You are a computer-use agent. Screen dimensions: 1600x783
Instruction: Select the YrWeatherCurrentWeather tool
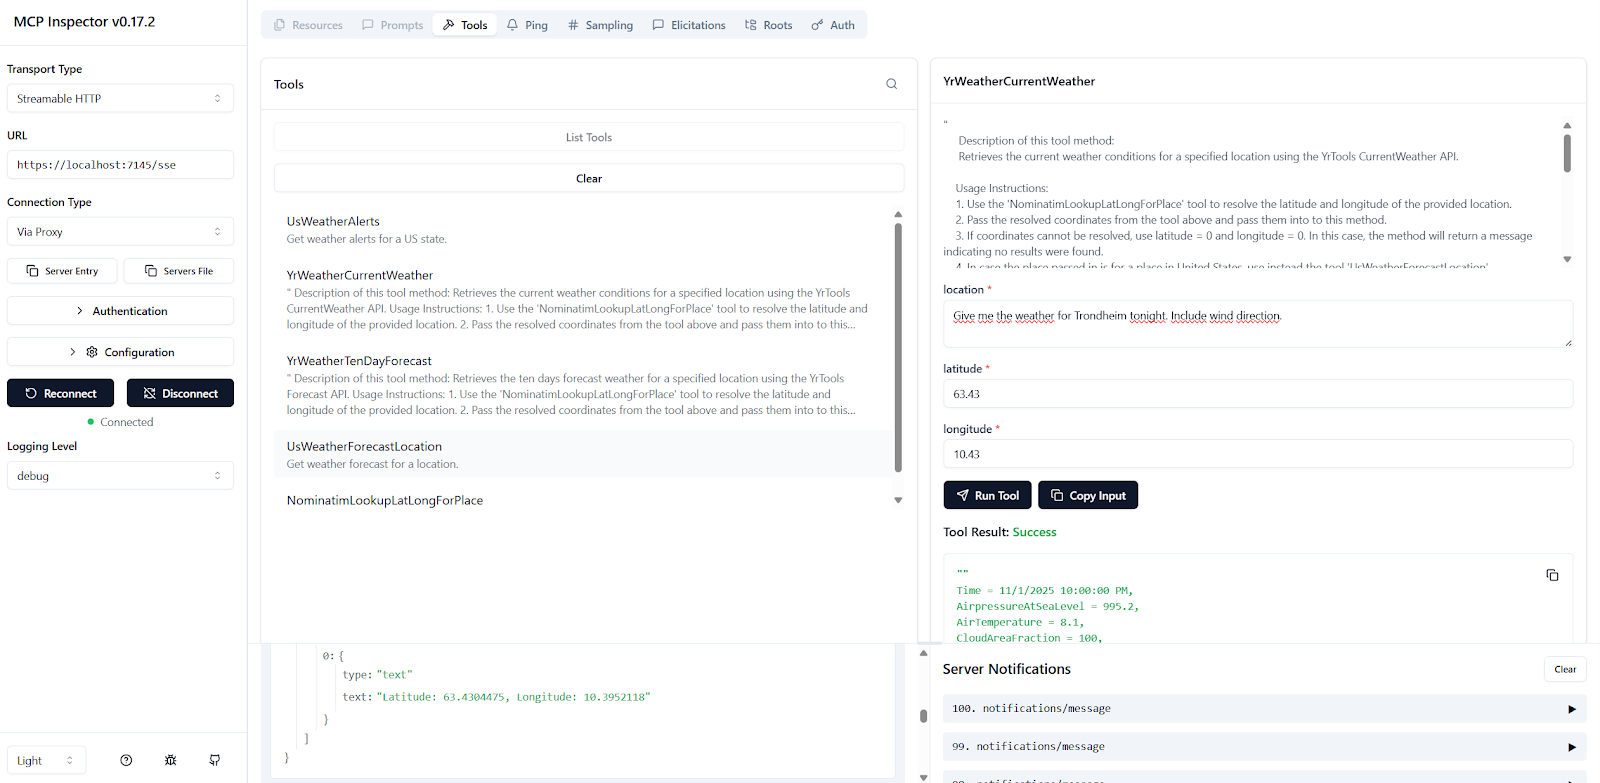pyautogui.click(x=583, y=299)
